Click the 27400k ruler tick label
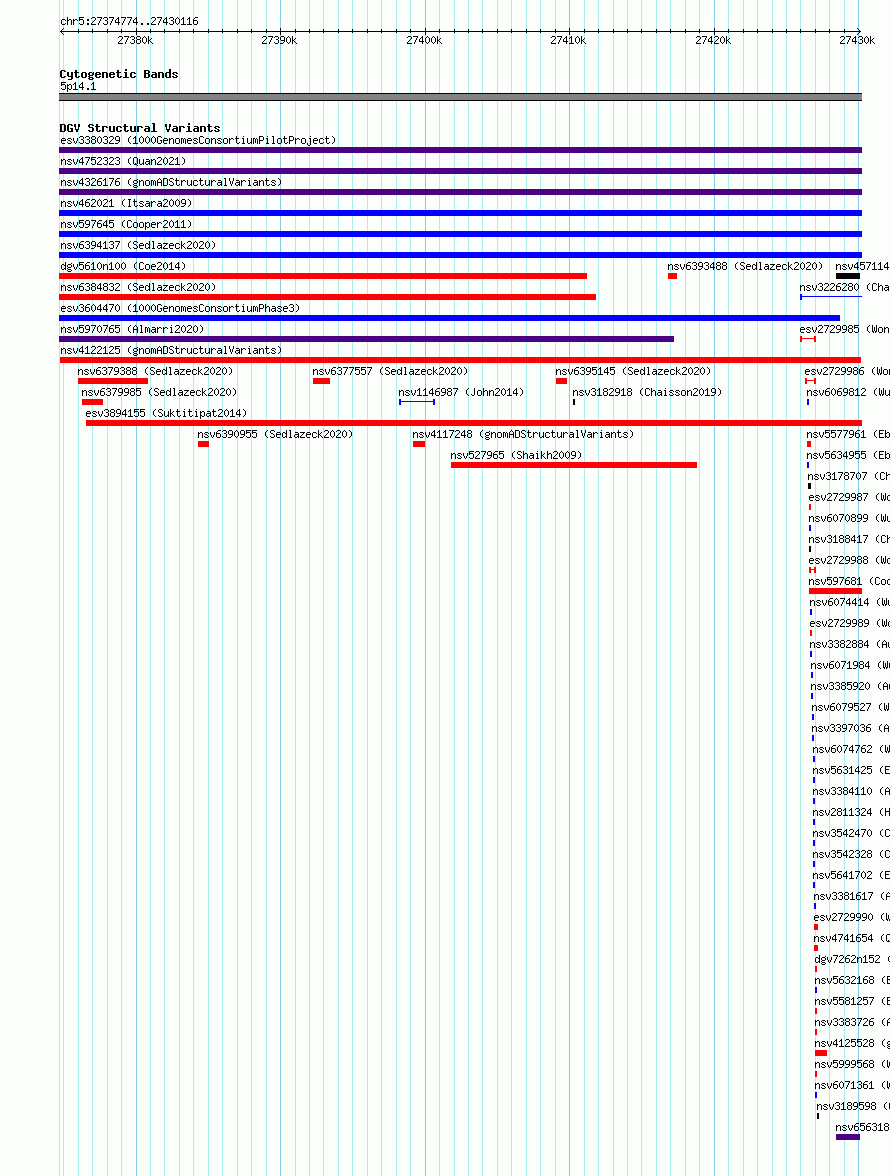Screen dimensions: 890x1176 click(x=424, y=40)
